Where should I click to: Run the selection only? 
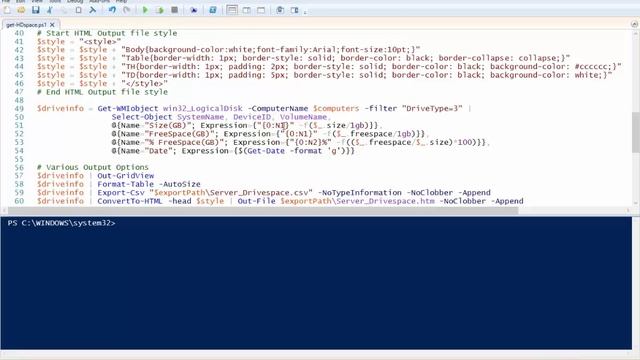160,10
